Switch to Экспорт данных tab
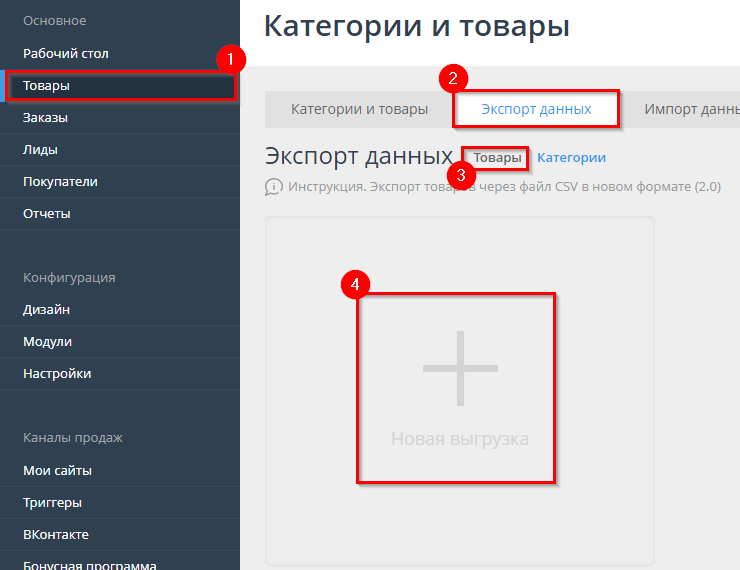The height and width of the screenshot is (570, 740). [535, 109]
